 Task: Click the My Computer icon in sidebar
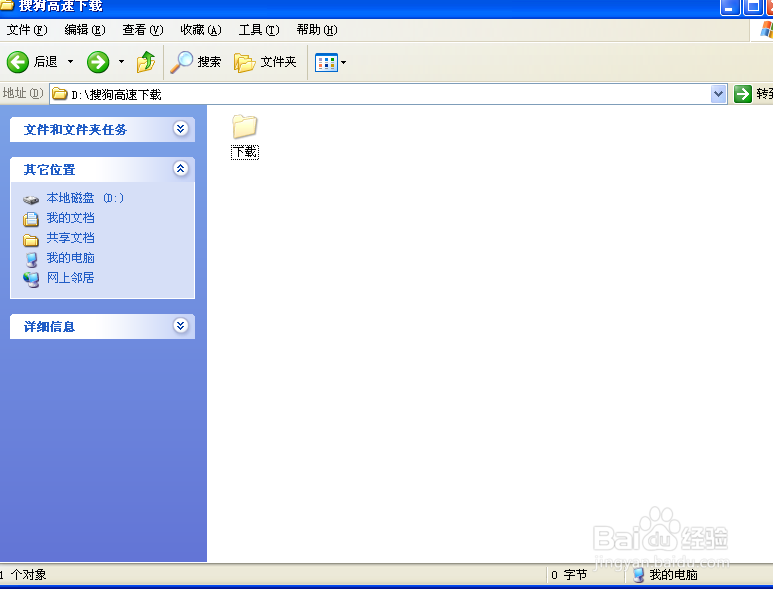(x=31, y=260)
